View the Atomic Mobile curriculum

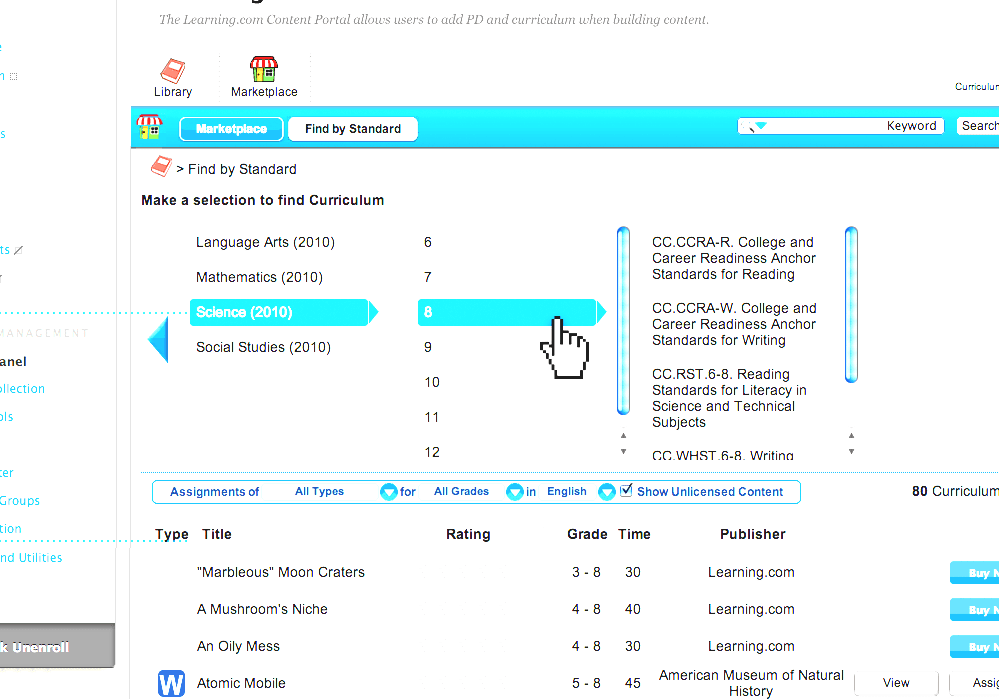[896, 682]
